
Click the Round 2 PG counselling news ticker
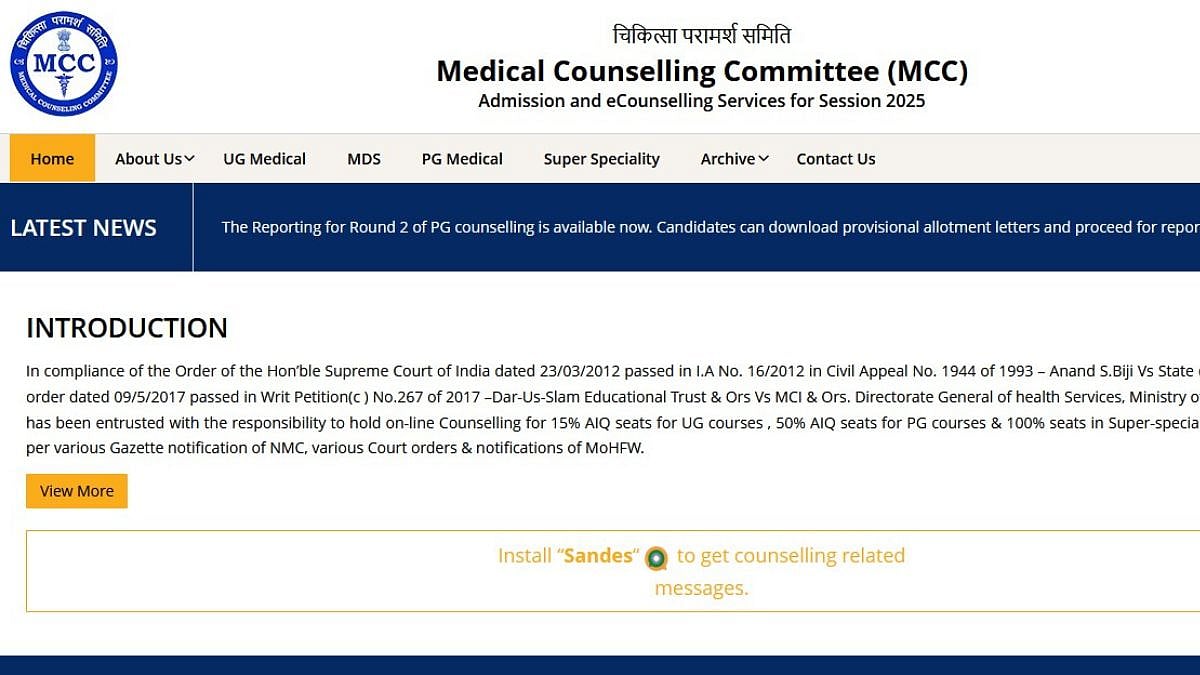[700, 227]
